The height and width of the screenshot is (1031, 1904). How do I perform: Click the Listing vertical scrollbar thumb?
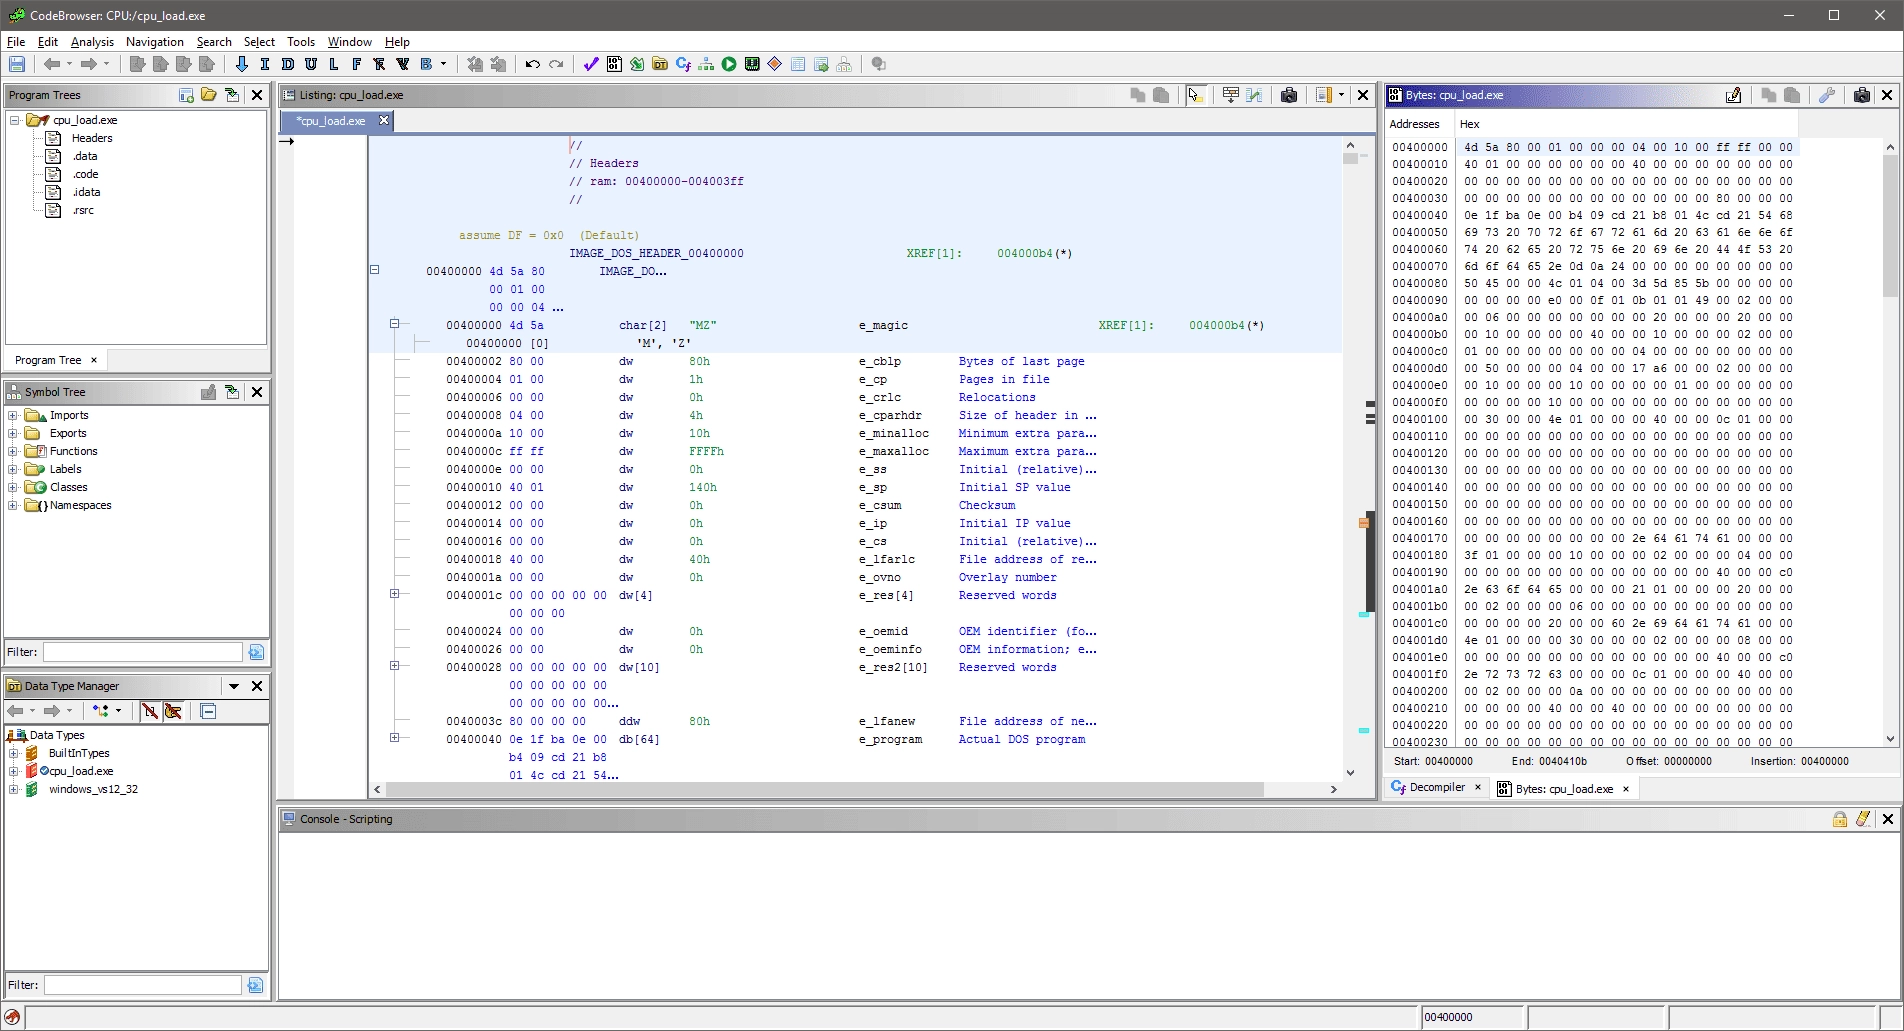(x=1350, y=157)
